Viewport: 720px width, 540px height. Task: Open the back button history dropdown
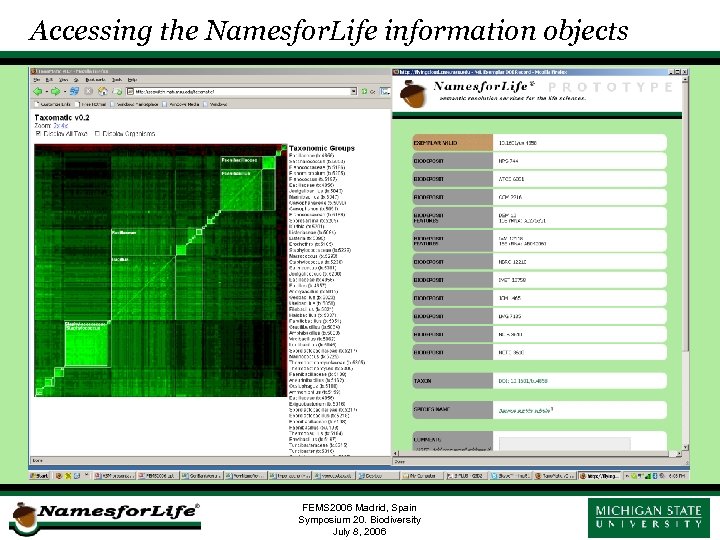point(46,92)
